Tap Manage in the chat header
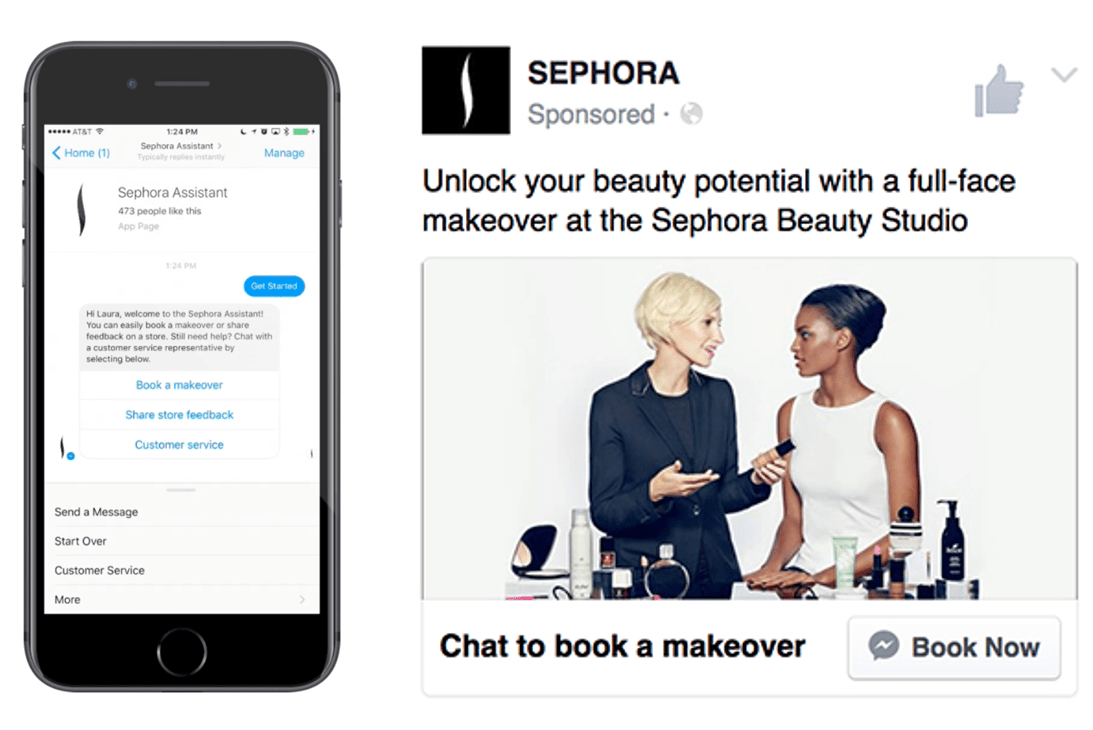Image resolution: width=1093 pixels, height=730 pixels. pos(284,153)
